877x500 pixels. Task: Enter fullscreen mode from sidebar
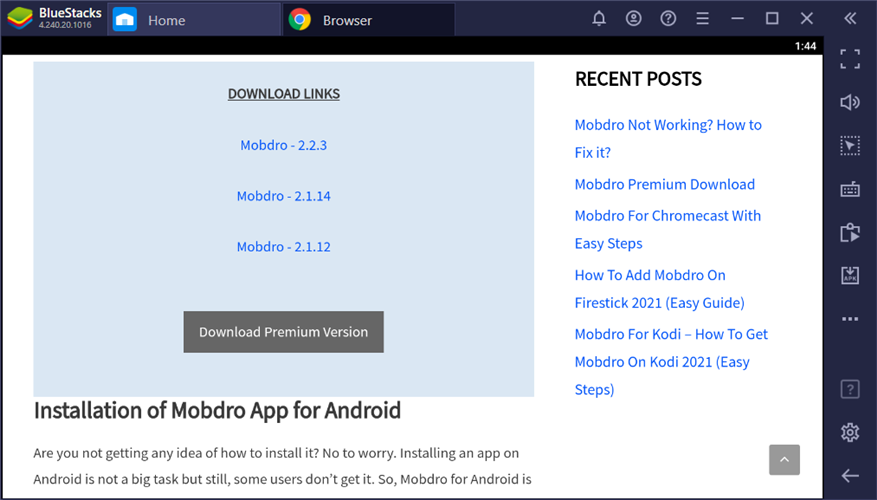pyautogui.click(x=850, y=59)
